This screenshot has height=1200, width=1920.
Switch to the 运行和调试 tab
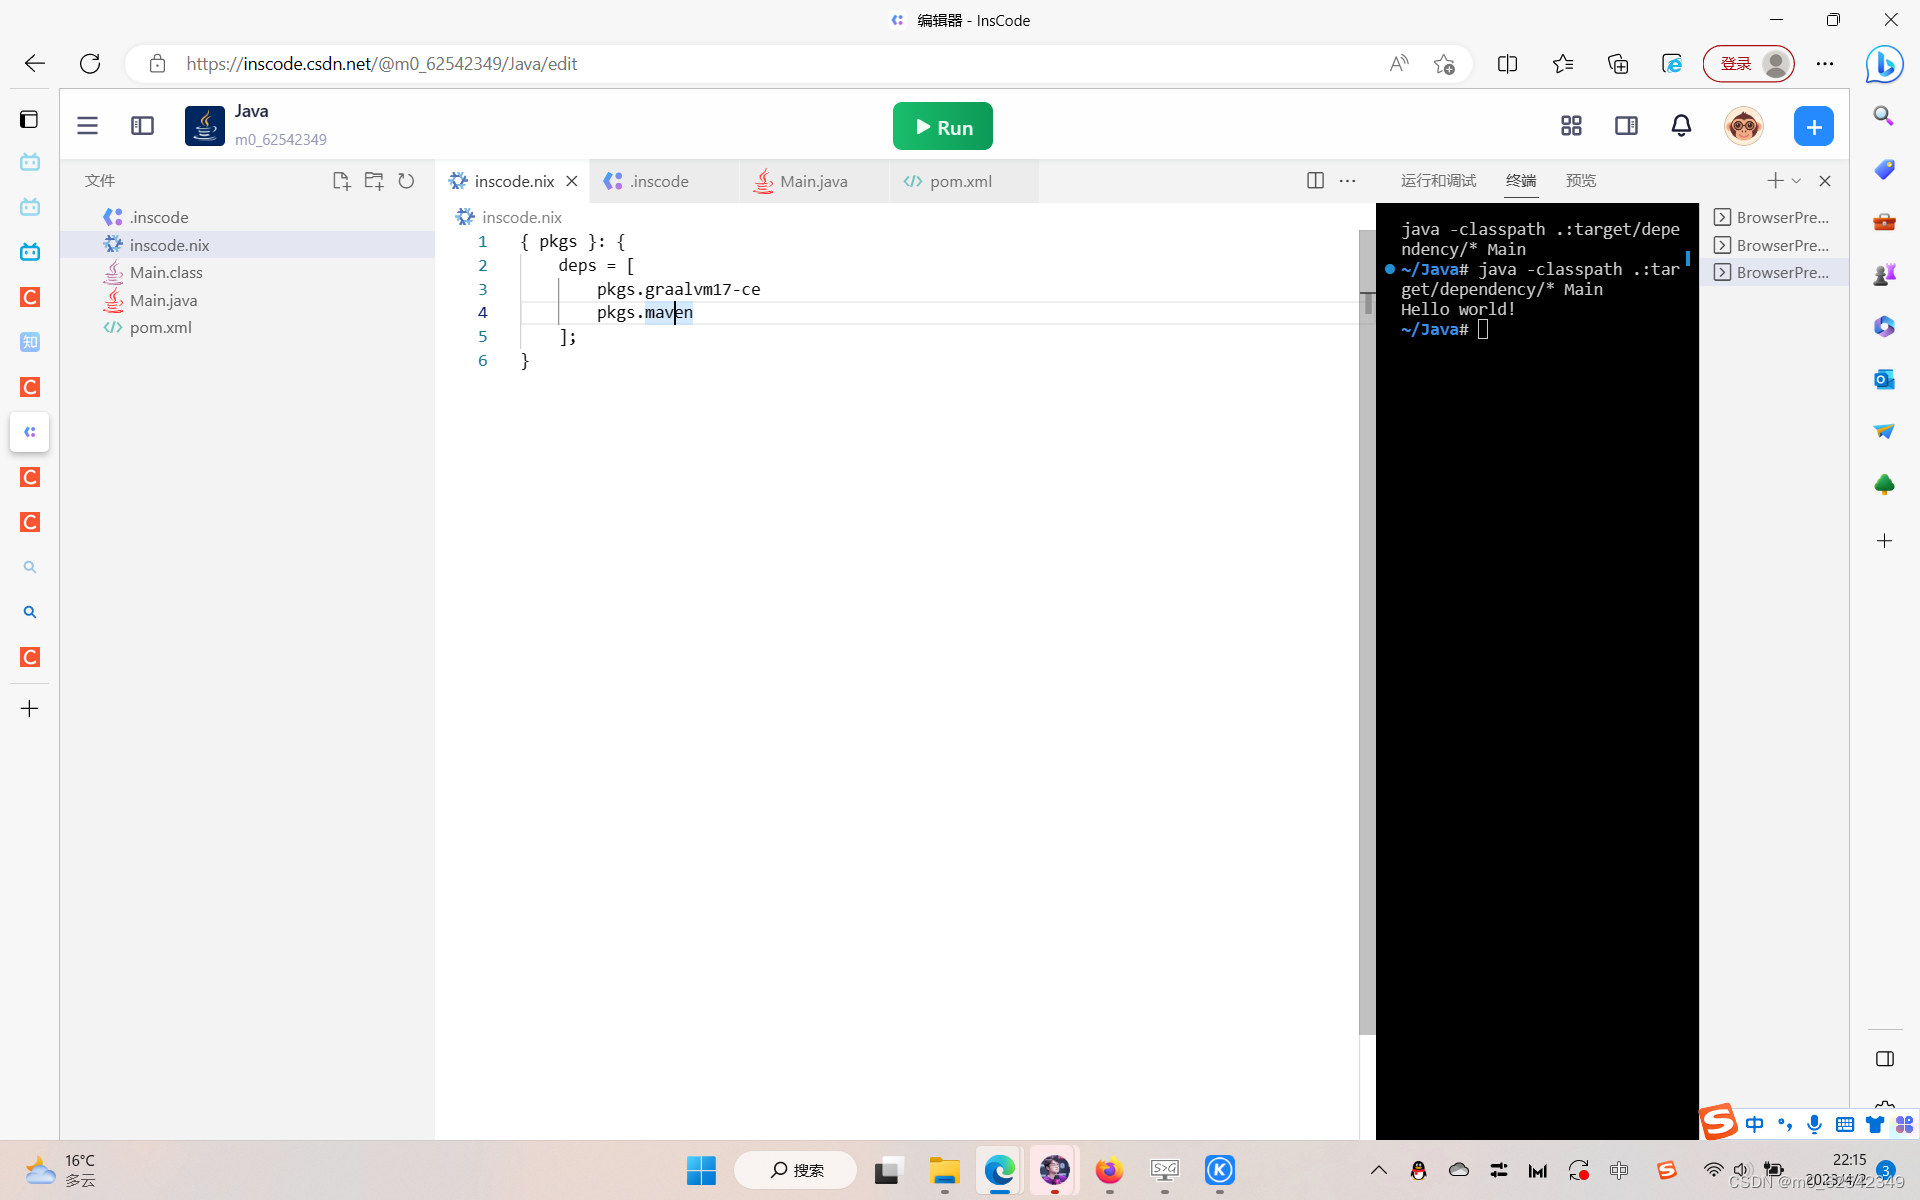tap(1438, 181)
